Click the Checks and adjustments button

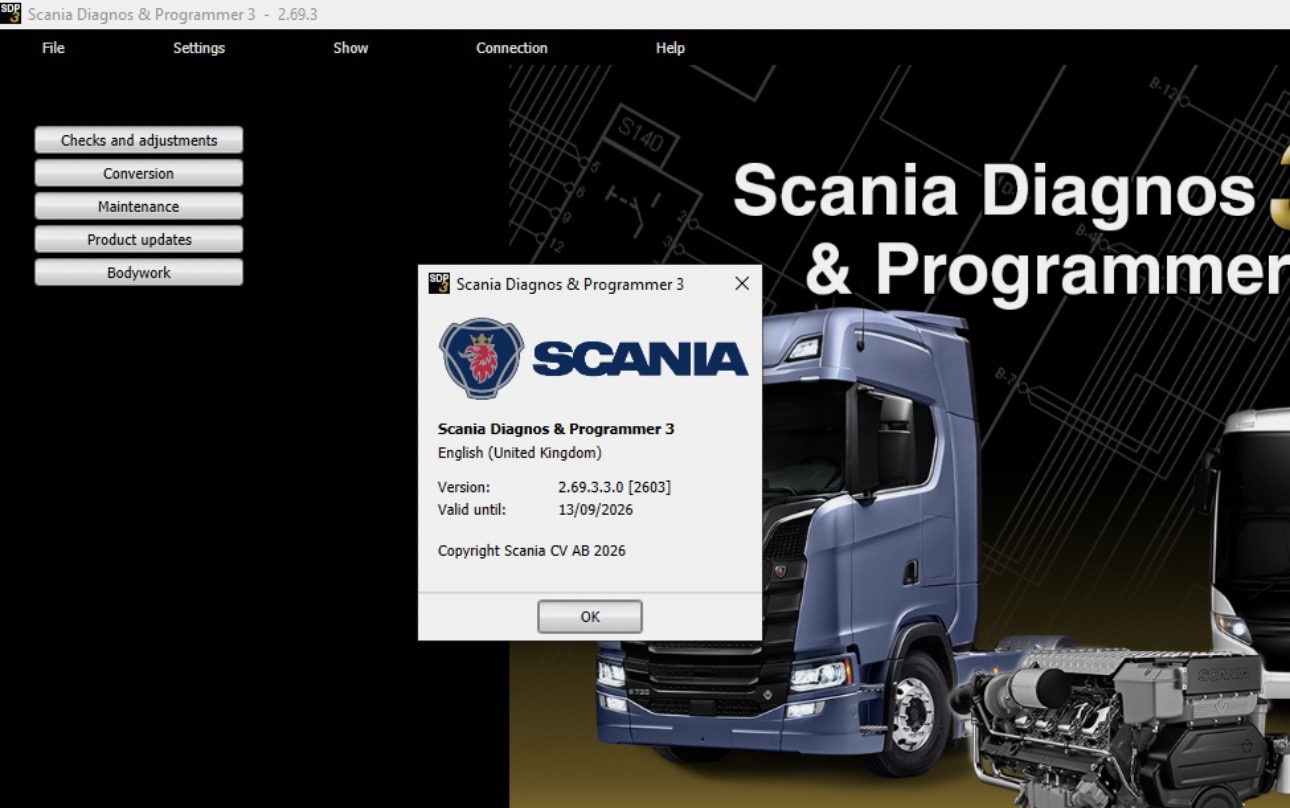point(139,141)
